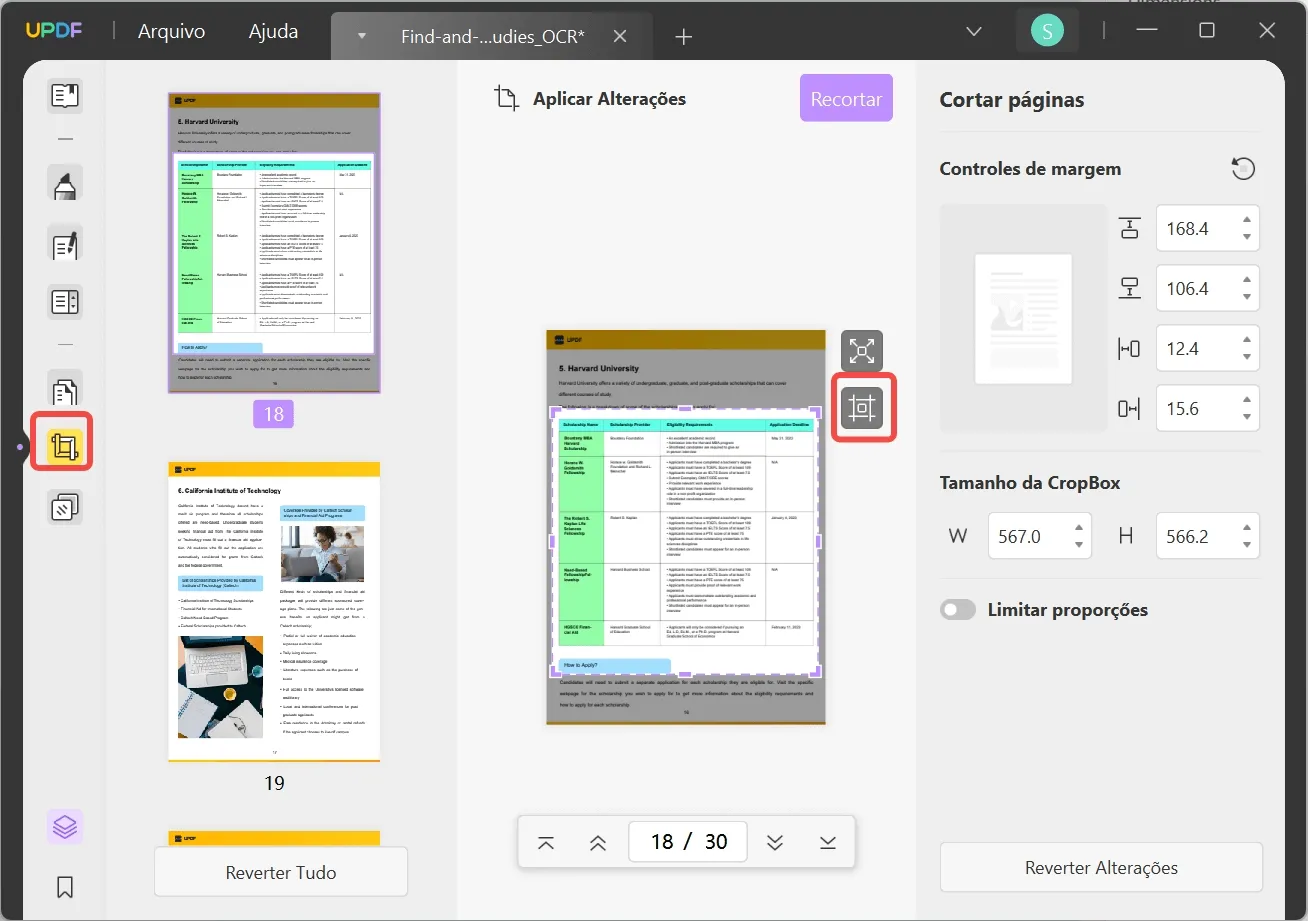This screenshot has height=921, width=1308.
Task: Open the Bookmark icon in sidebar
Action: [x=65, y=886]
